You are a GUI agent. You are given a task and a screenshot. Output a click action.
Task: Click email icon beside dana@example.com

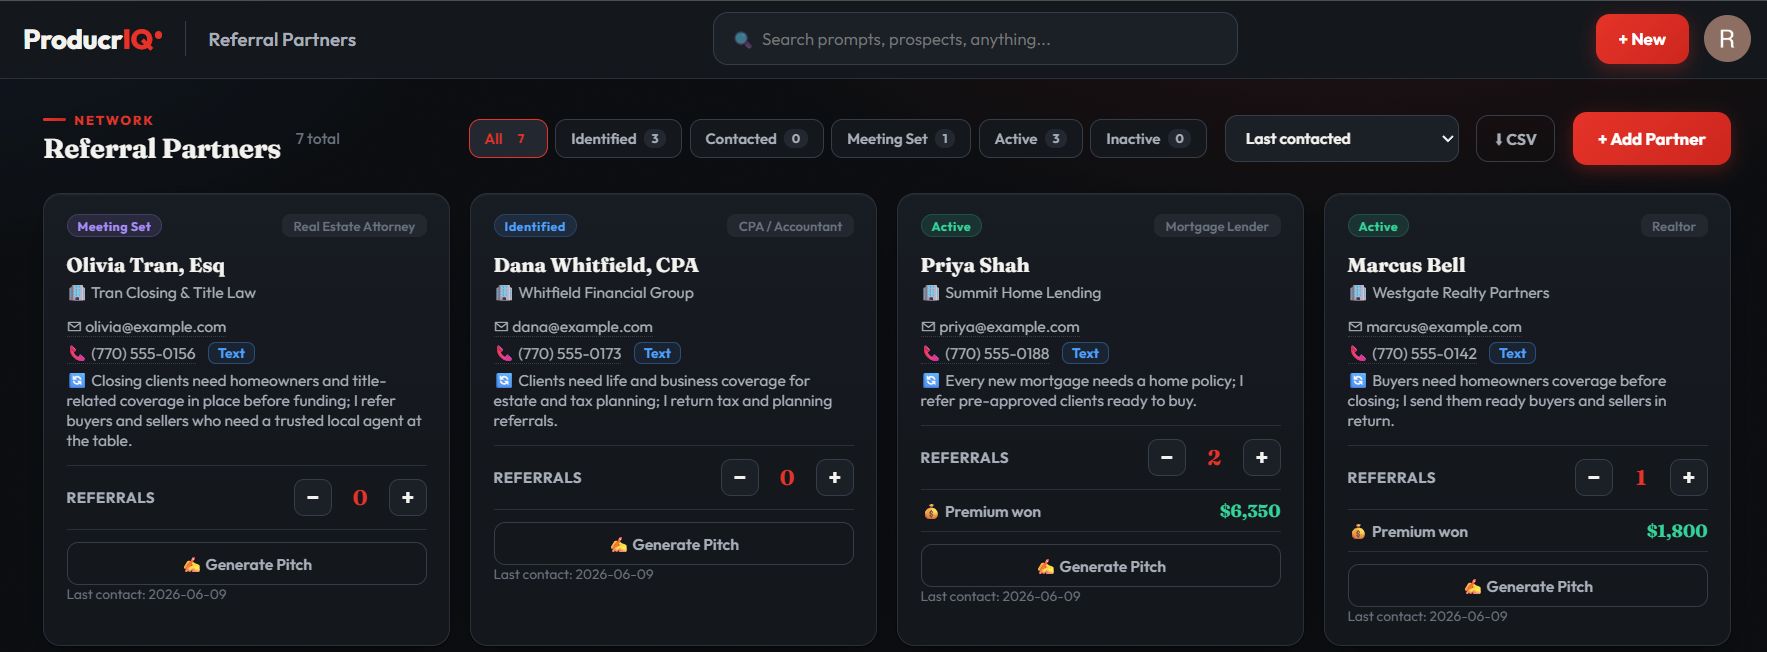point(501,327)
